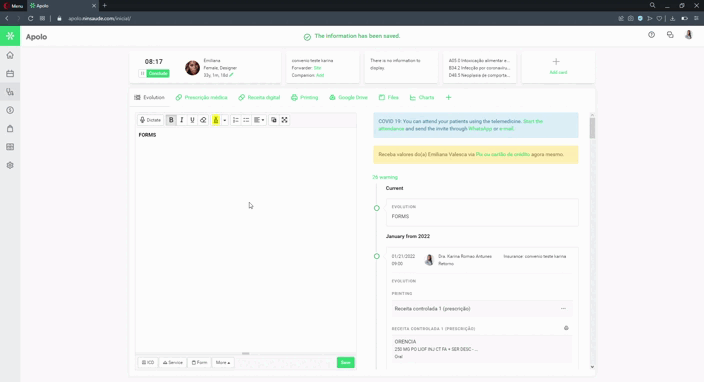This screenshot has width=704, height=382.
Task: Open highlight color dropdown arrow
Action: tap(224, 120)
